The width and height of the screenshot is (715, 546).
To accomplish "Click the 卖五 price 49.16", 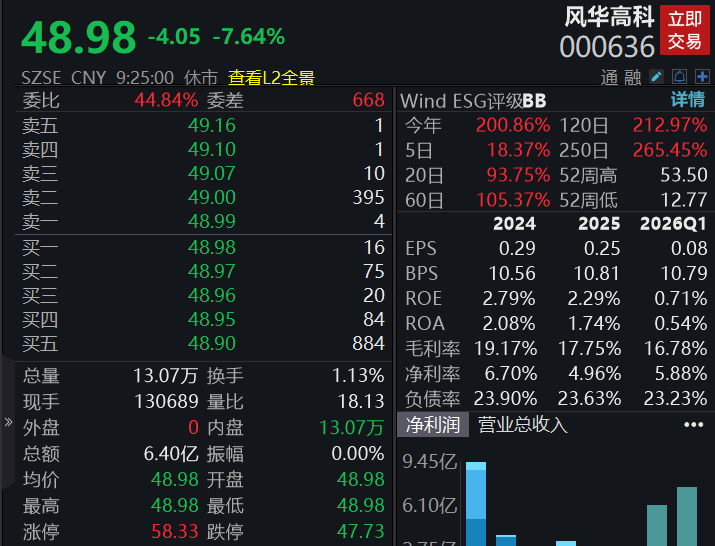I will pos(212,125).
